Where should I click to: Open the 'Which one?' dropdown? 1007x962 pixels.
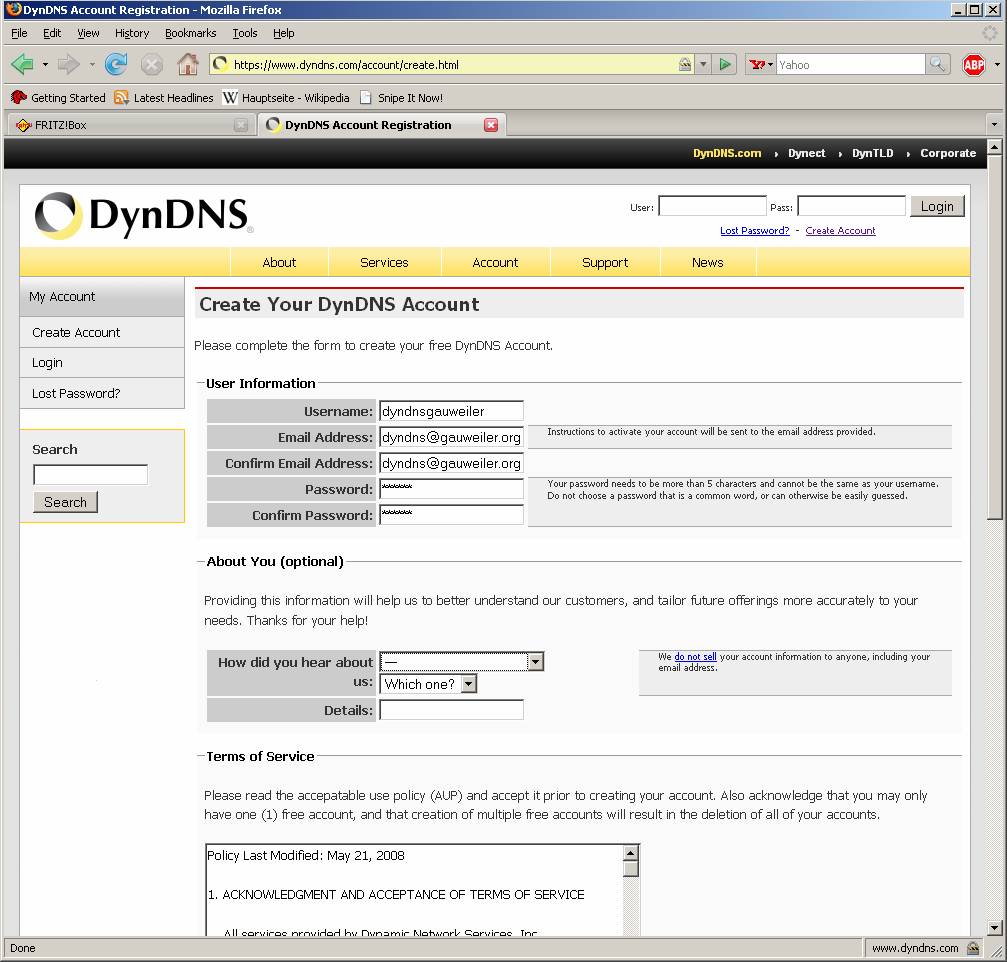[469, 684]
